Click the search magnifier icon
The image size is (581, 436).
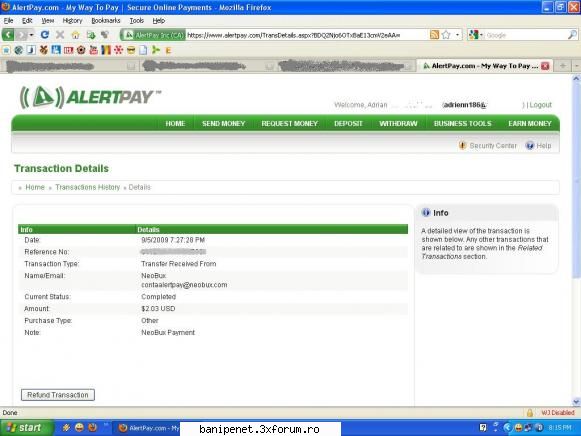[572, 35]
